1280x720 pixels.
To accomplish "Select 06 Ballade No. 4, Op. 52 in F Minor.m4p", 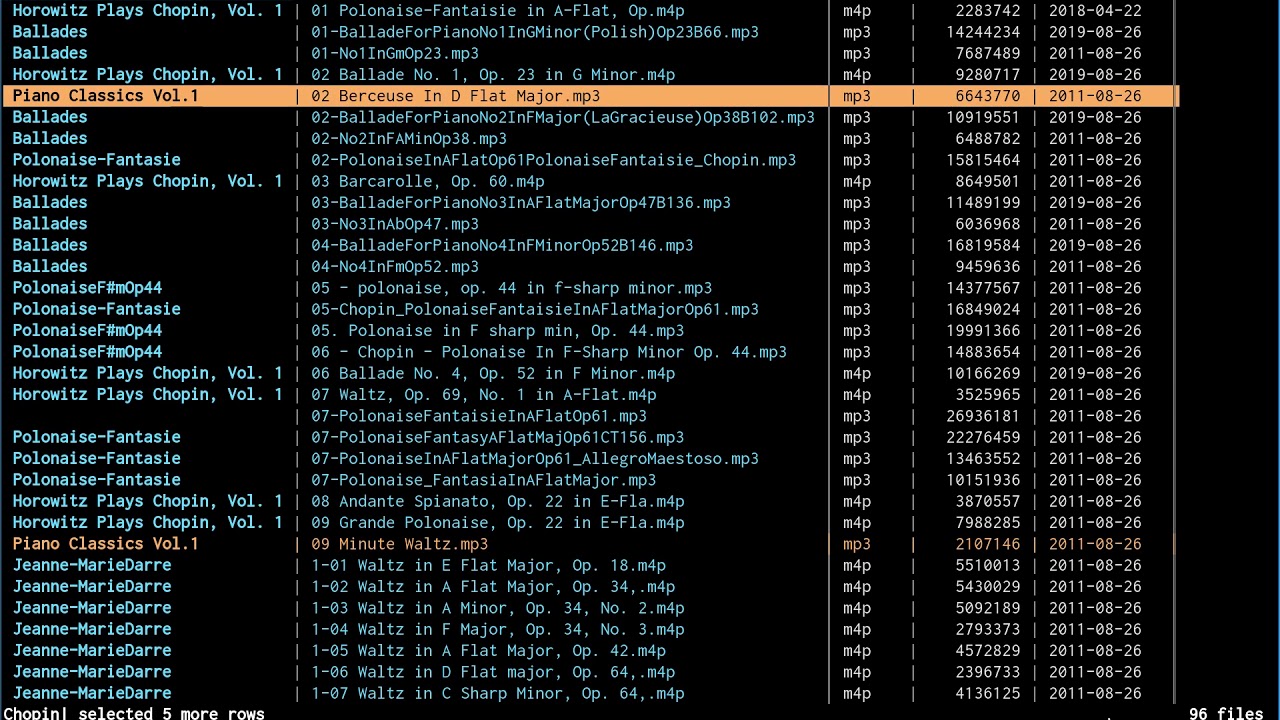I will pyautogui.click(x=493, y=373).
